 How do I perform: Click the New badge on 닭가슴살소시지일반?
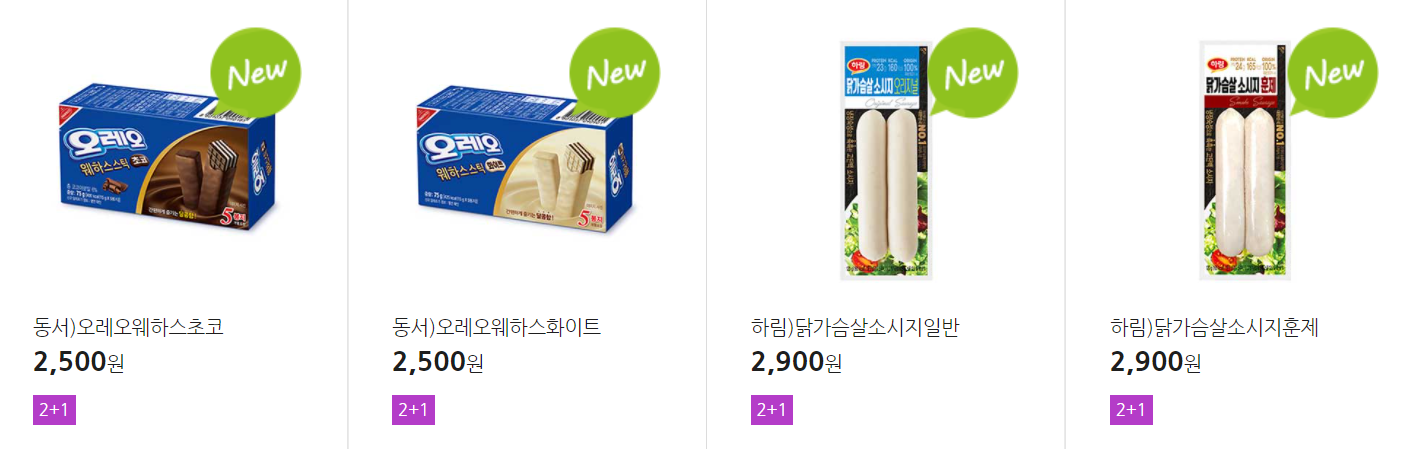(972, 73)
